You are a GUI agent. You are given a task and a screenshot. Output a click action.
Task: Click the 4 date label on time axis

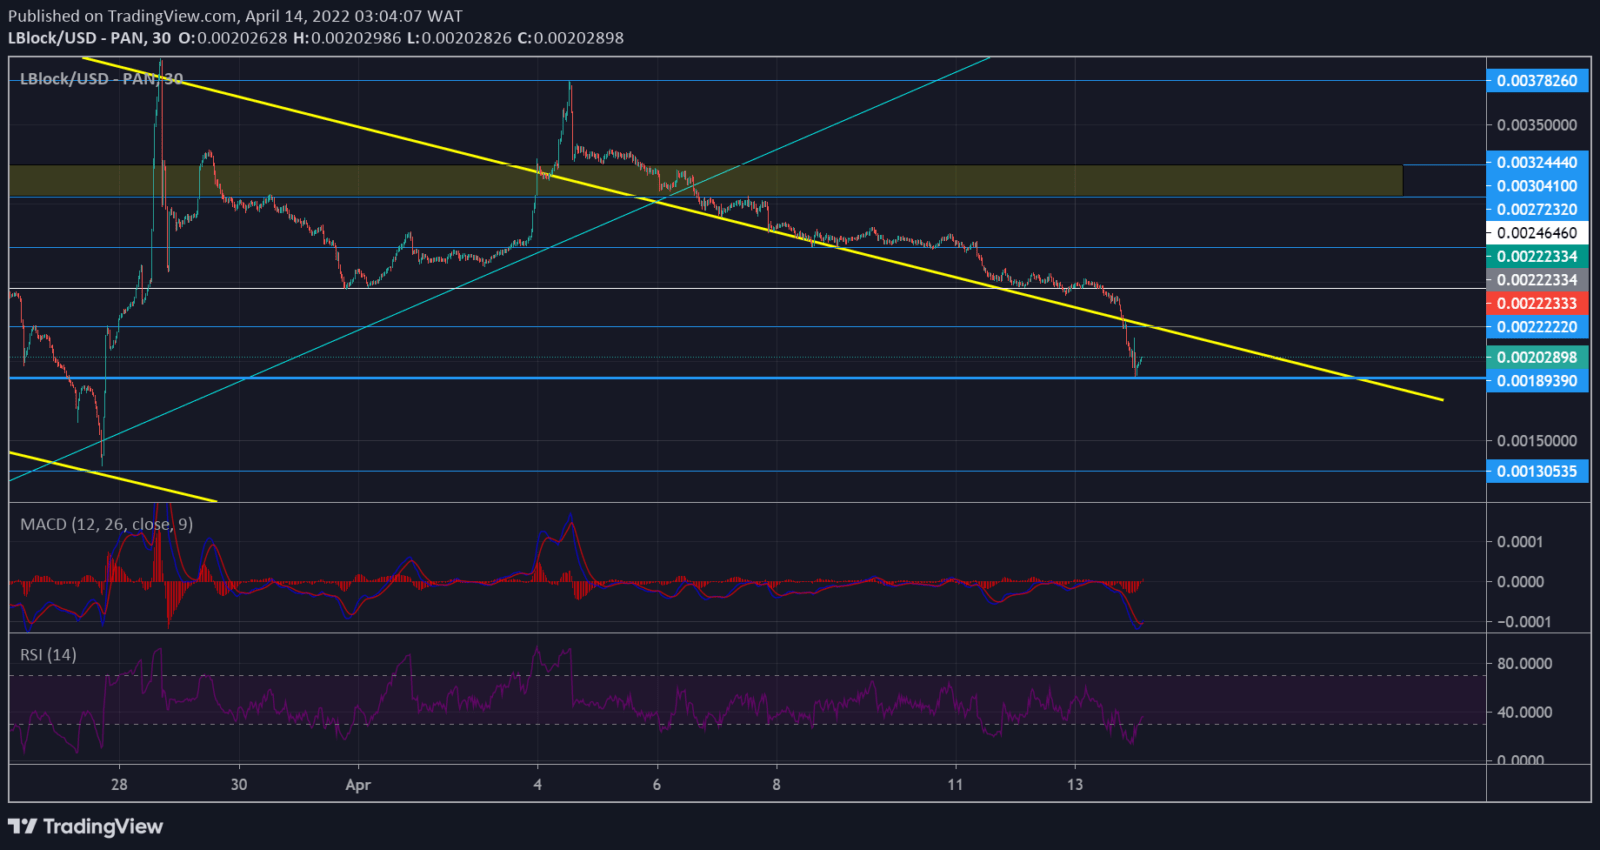538,784
